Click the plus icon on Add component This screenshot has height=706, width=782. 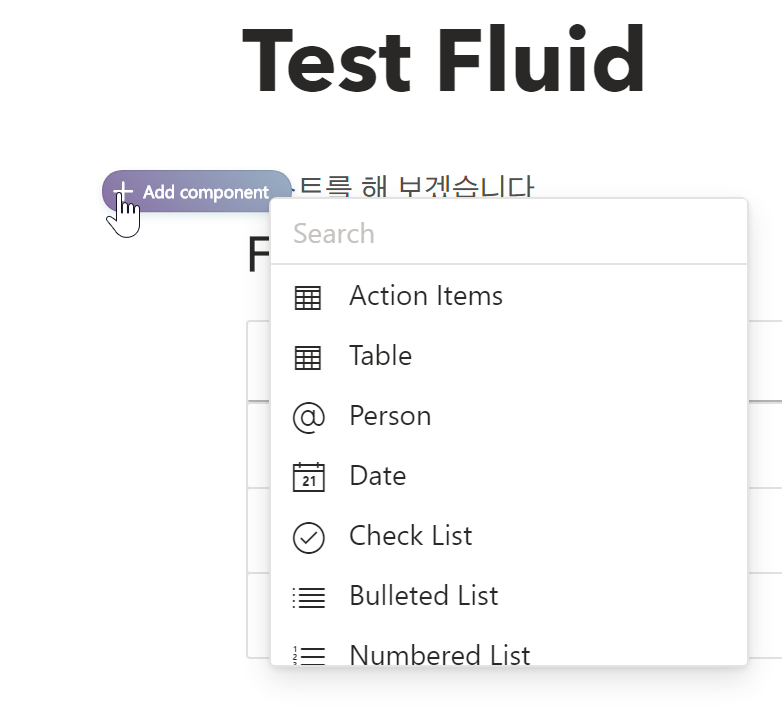[x=122, y=191]
